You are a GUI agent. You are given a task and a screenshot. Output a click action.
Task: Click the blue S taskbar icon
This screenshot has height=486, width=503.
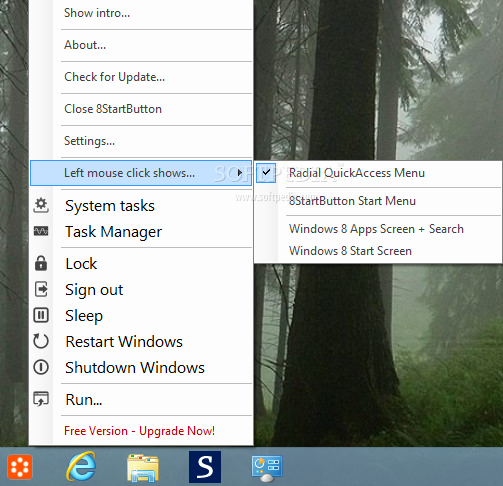coord(205,467)
